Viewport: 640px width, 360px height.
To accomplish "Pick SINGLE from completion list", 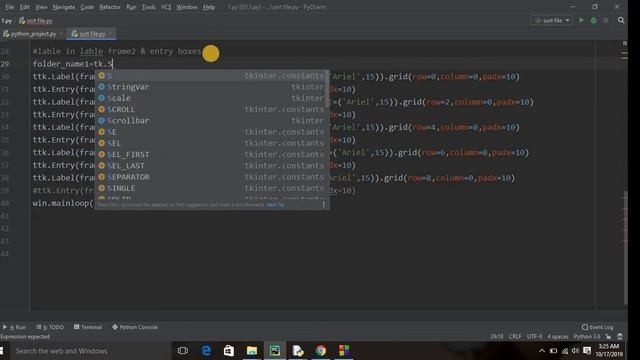I will coord(211,188).
